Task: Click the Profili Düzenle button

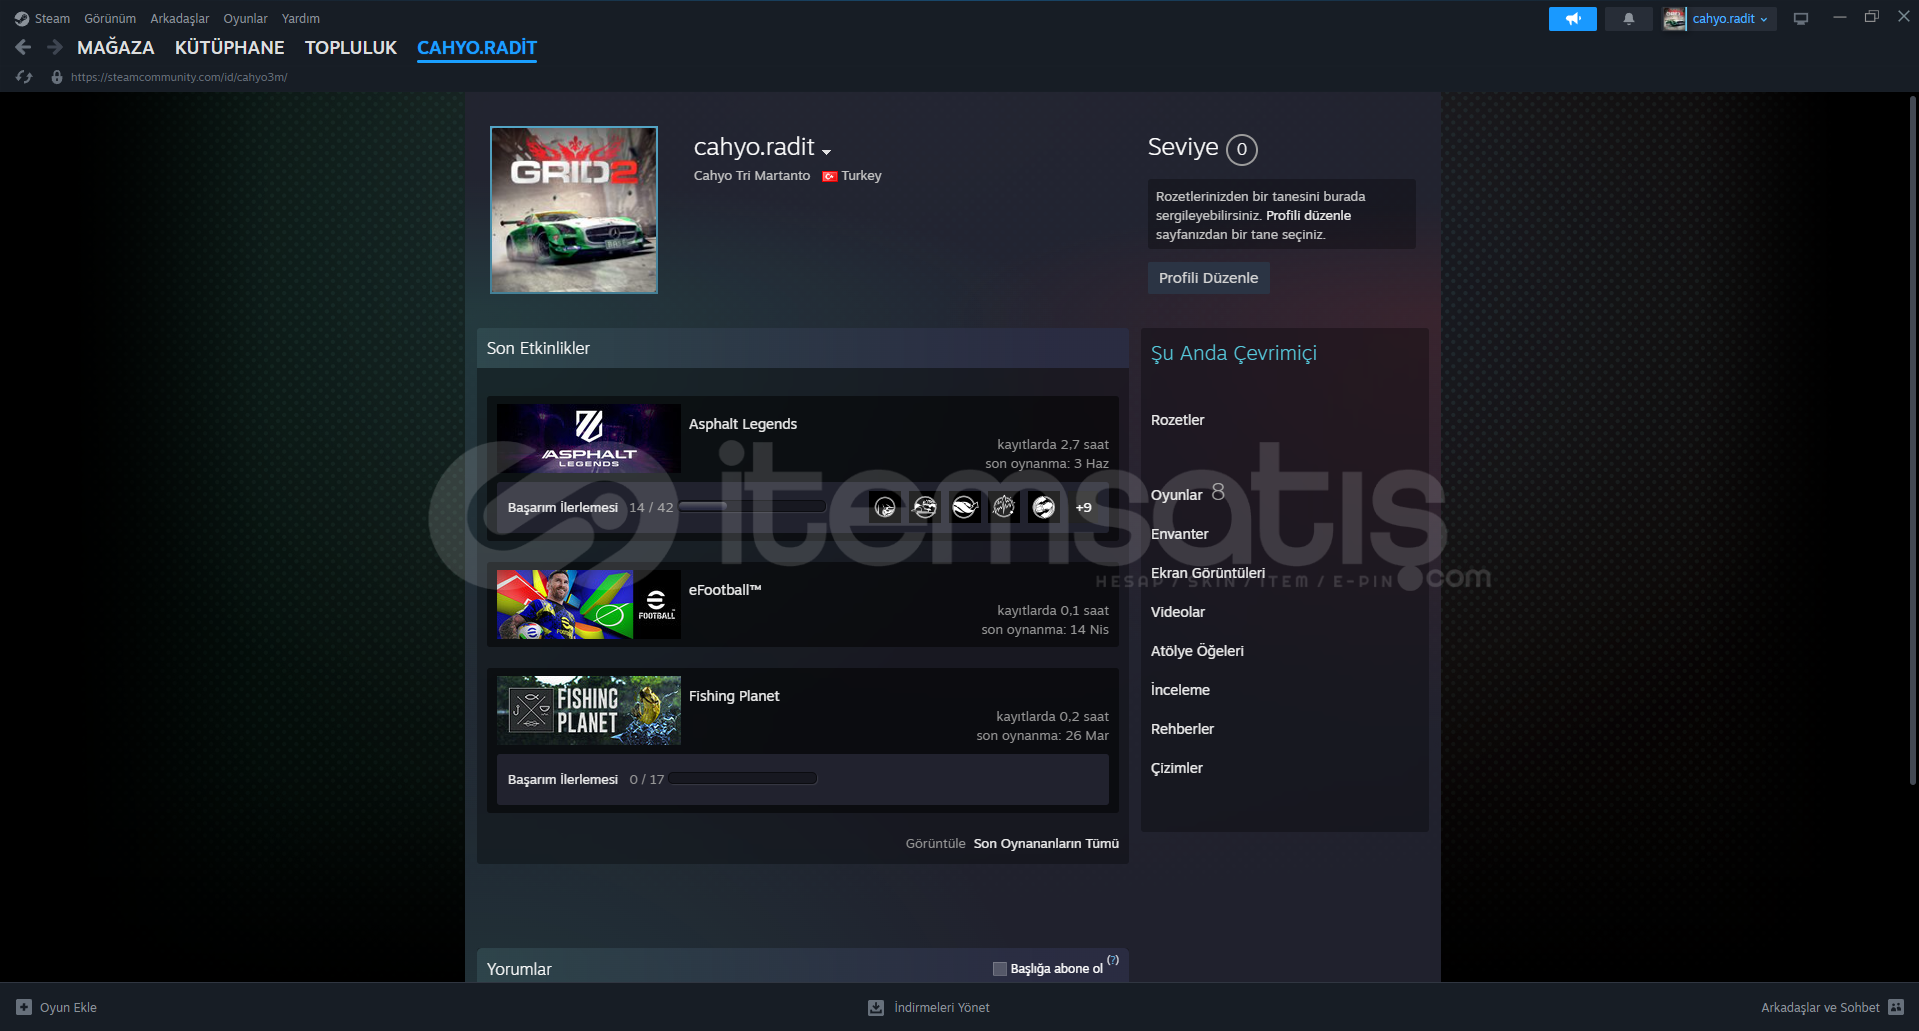Action: tap(1208, 278)
